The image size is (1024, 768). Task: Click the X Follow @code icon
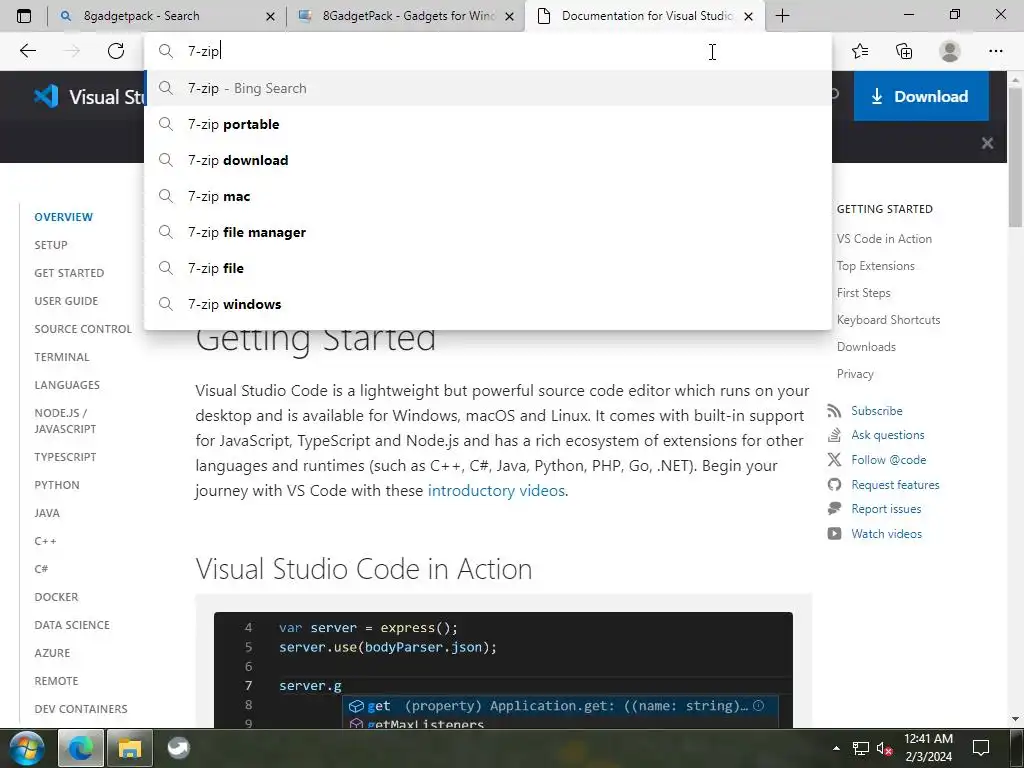(x=834, y=460)
